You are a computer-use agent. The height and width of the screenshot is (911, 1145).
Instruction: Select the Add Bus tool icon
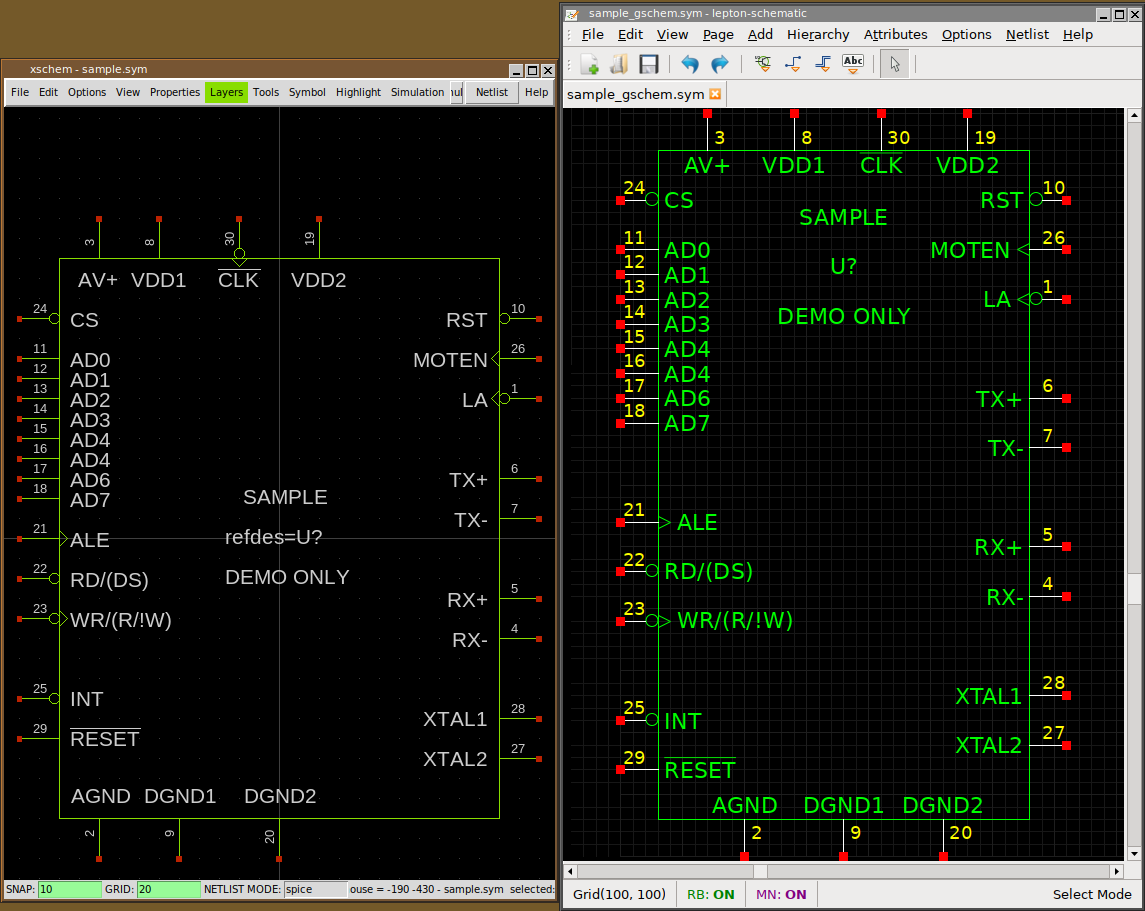click(x=823, y=65)
